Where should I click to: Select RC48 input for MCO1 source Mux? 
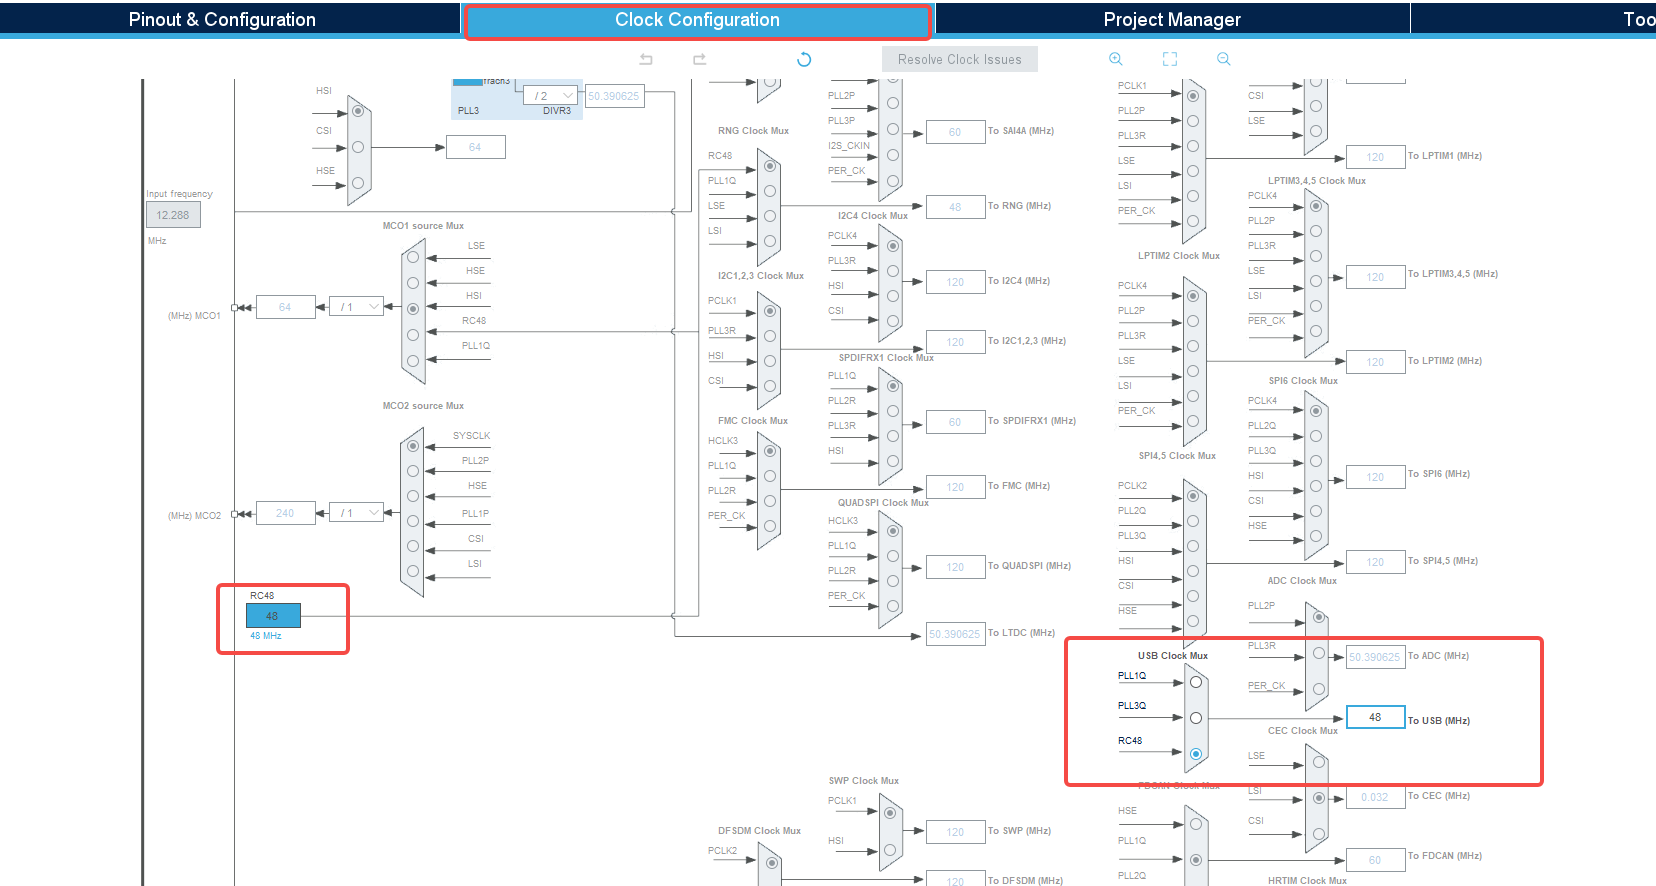(413, 334)
